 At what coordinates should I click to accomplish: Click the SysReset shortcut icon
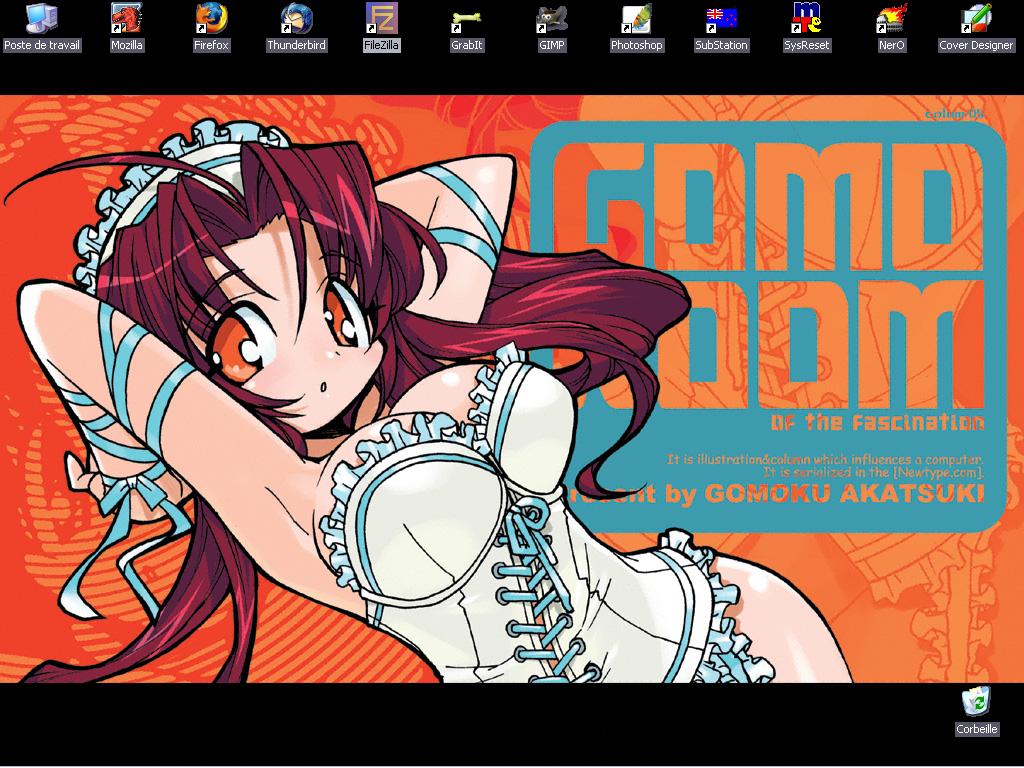point(806,18)
